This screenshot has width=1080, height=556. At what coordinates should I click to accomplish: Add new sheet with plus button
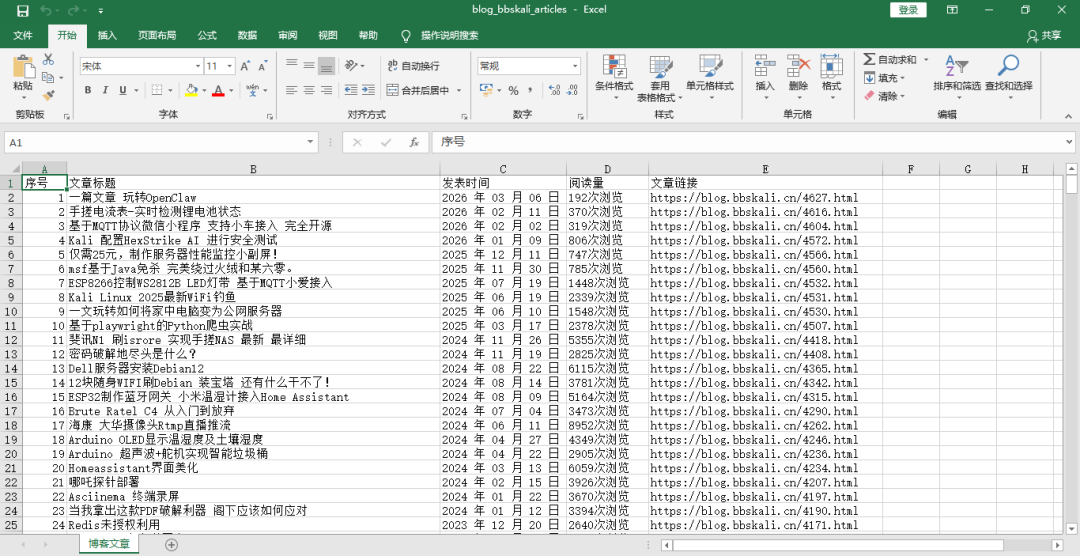tap(172, 544)
